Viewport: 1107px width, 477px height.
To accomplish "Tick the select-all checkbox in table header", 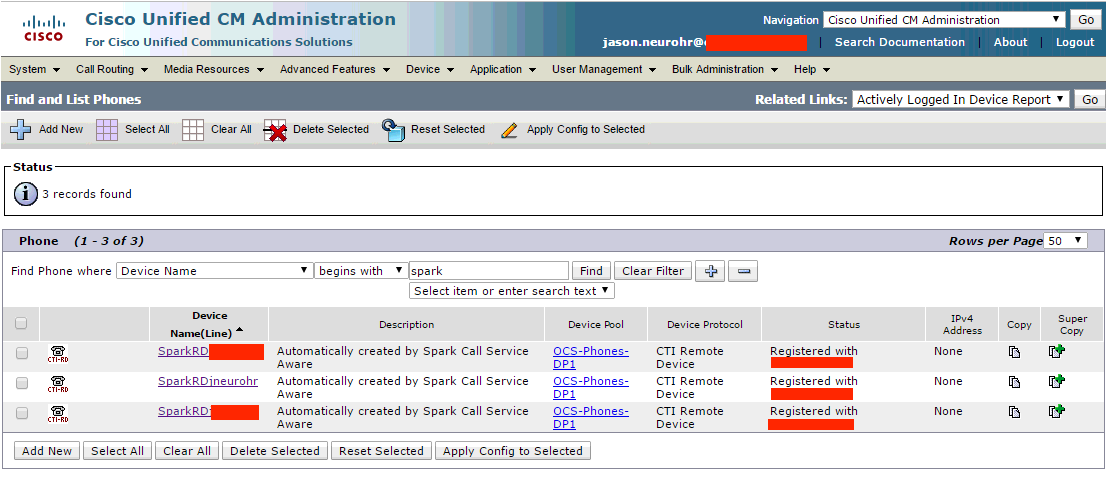I will [21, 323].
